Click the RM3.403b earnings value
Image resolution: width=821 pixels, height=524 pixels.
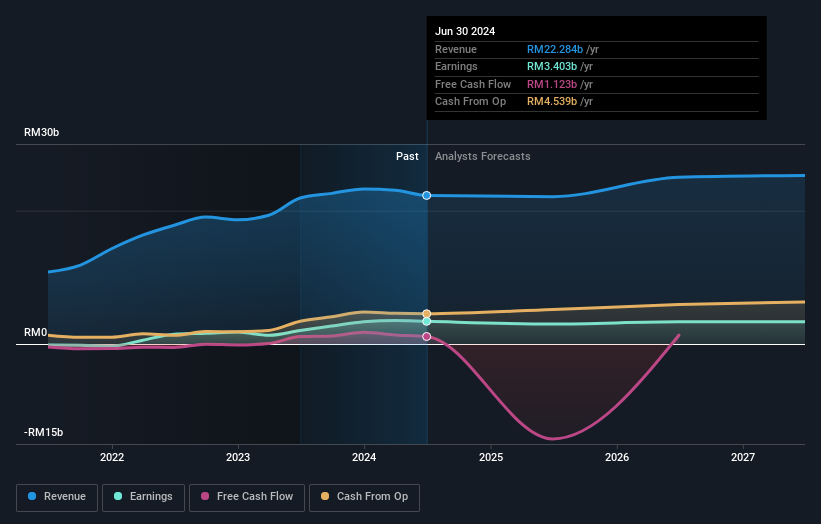(x=552, y=66)
